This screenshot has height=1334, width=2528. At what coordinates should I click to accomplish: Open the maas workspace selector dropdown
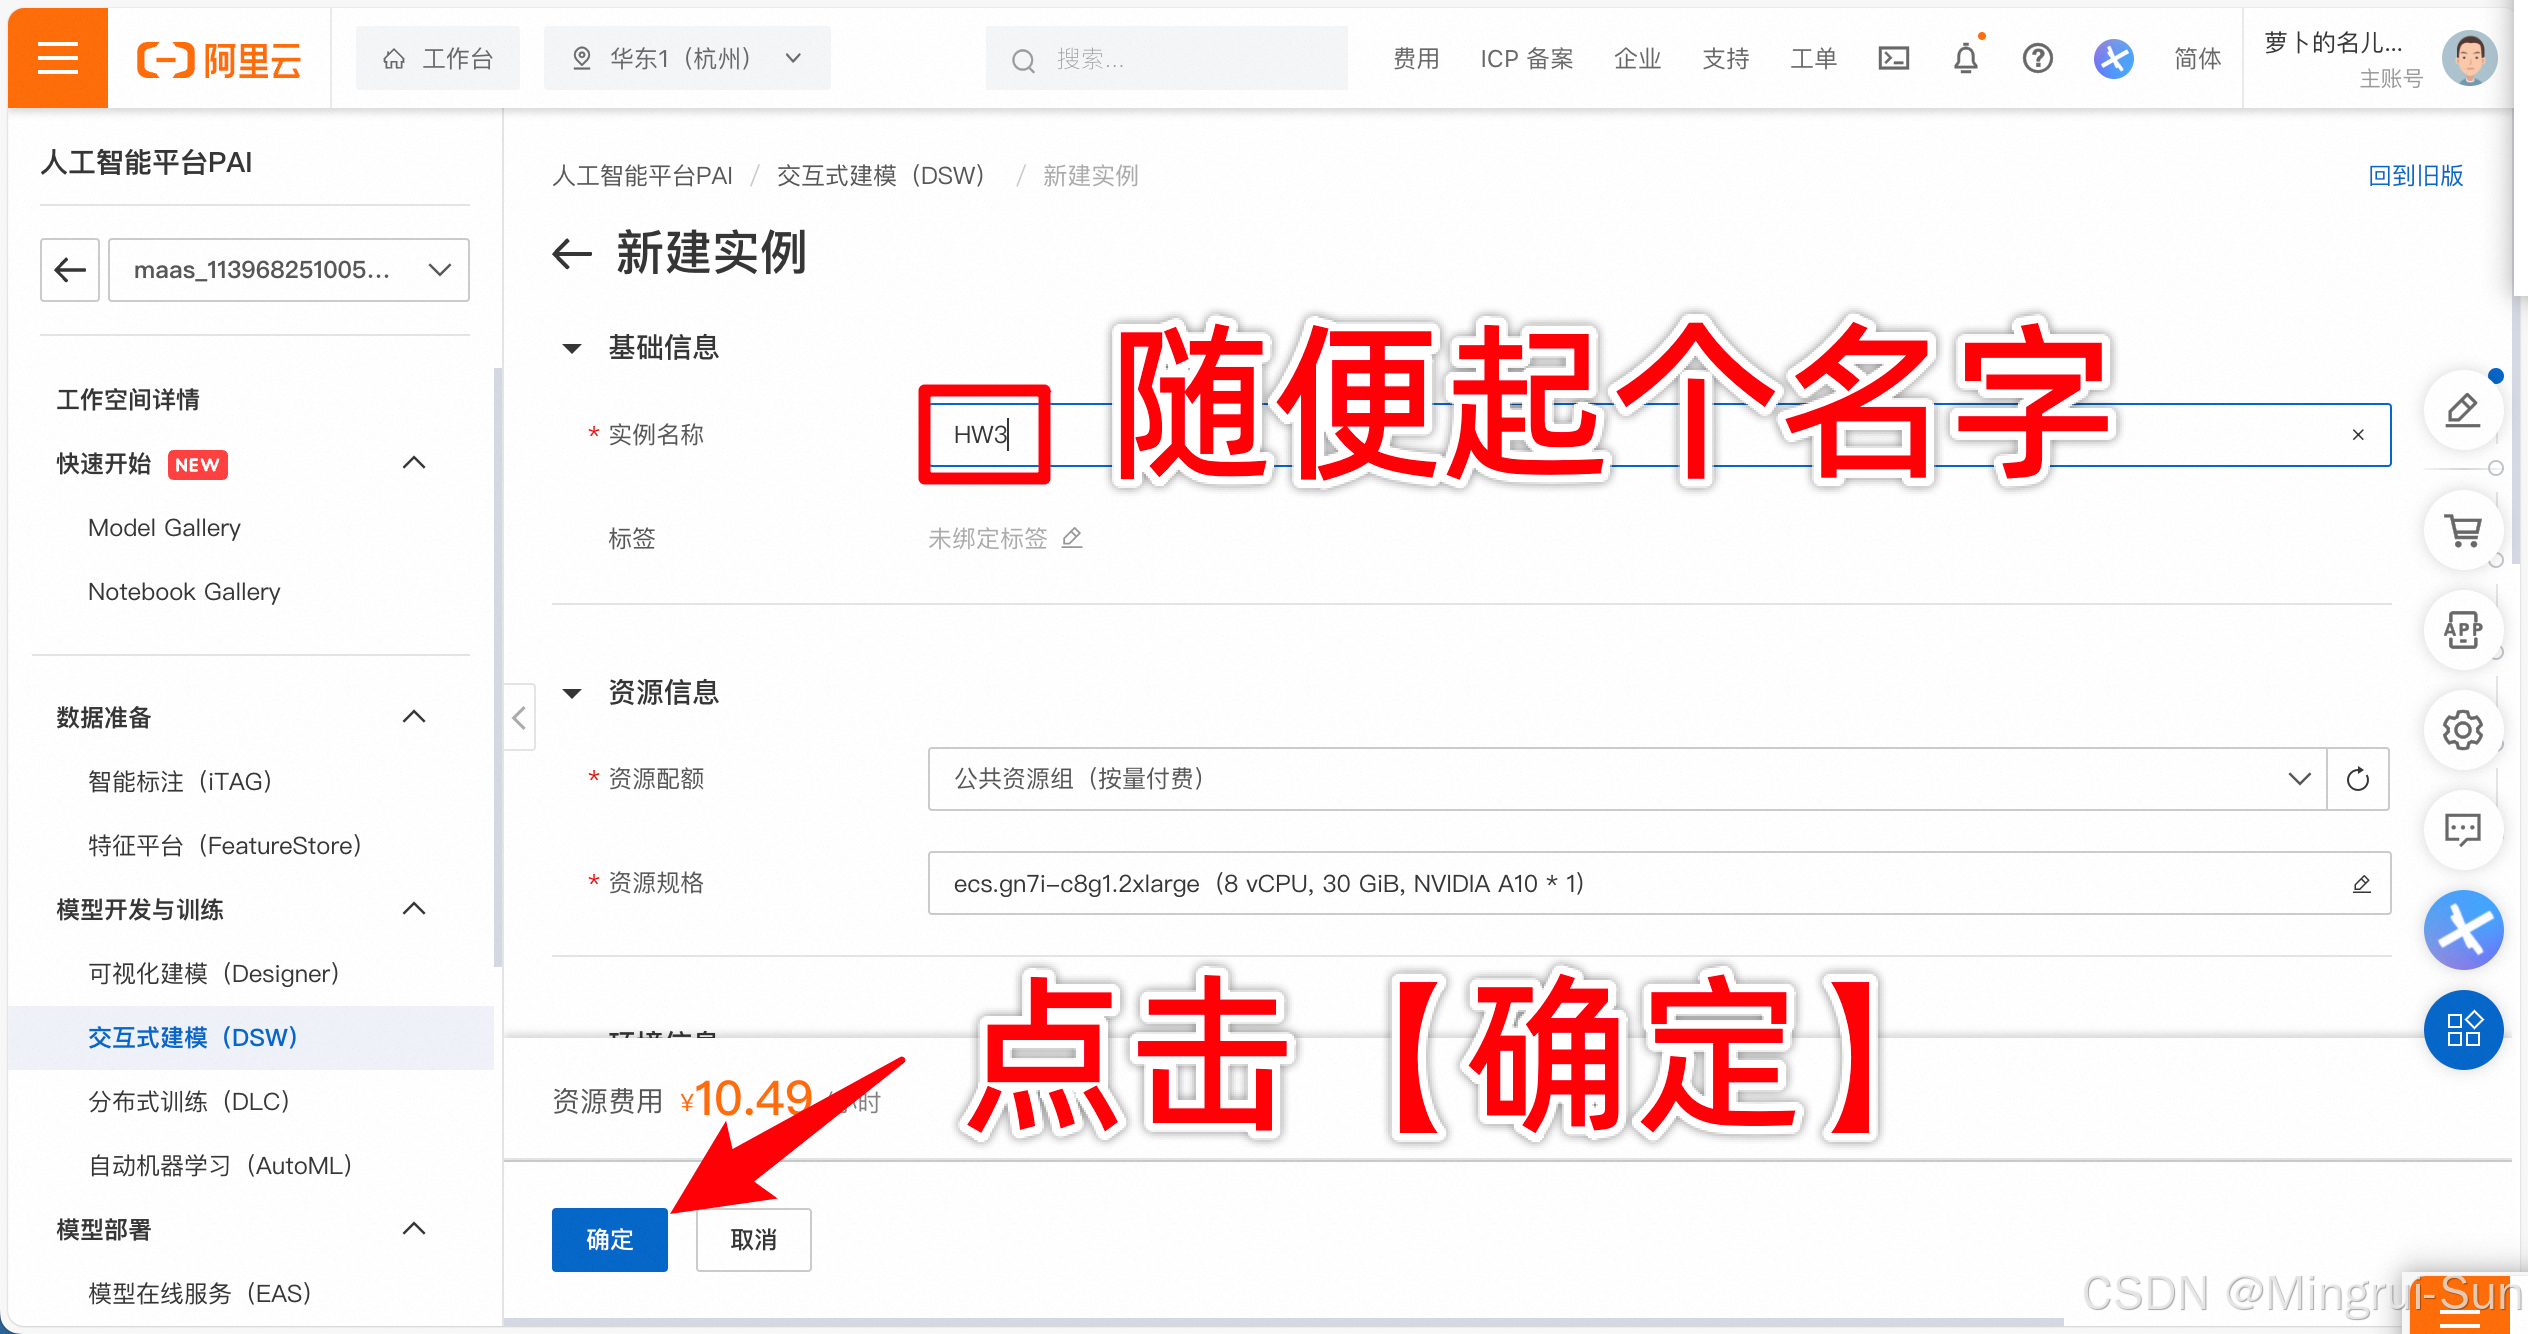[288, 270]
